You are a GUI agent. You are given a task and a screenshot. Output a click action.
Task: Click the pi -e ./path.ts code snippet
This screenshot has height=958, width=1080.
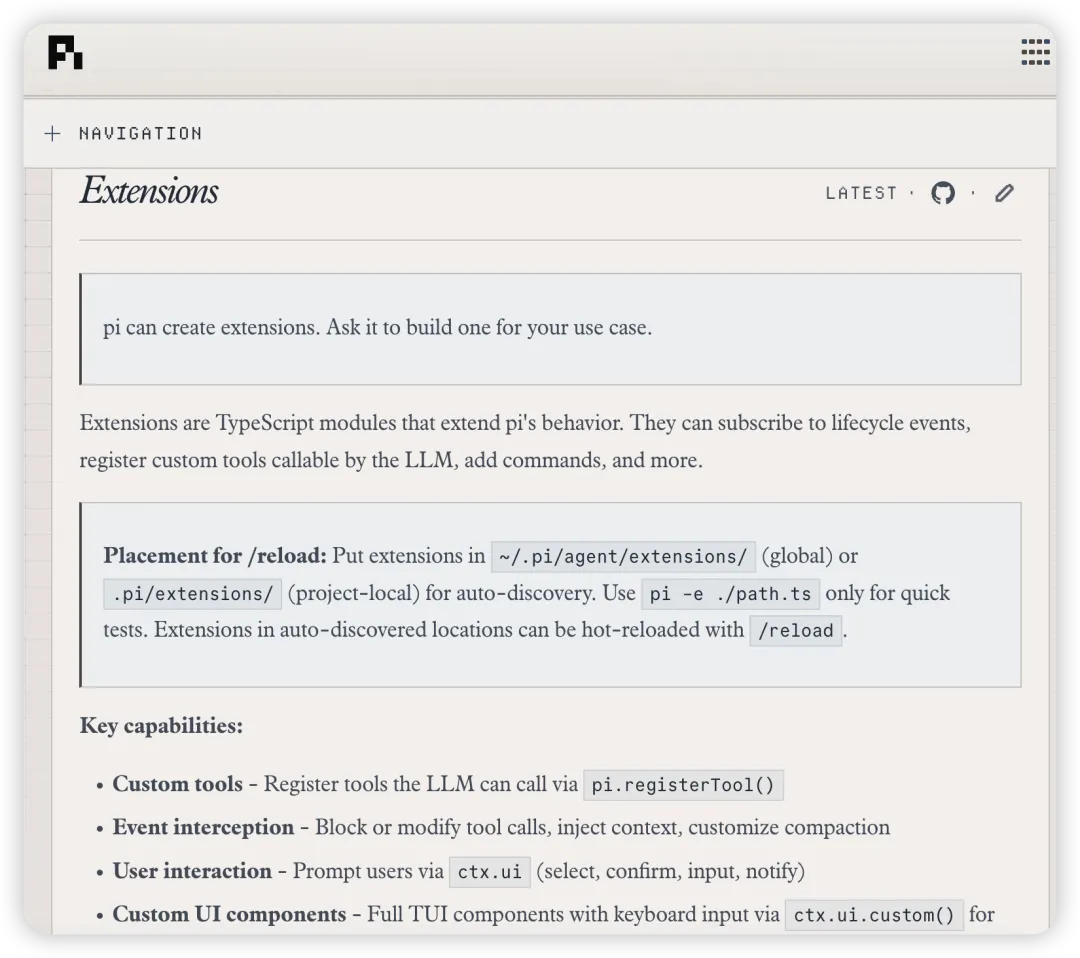(730, 594)
